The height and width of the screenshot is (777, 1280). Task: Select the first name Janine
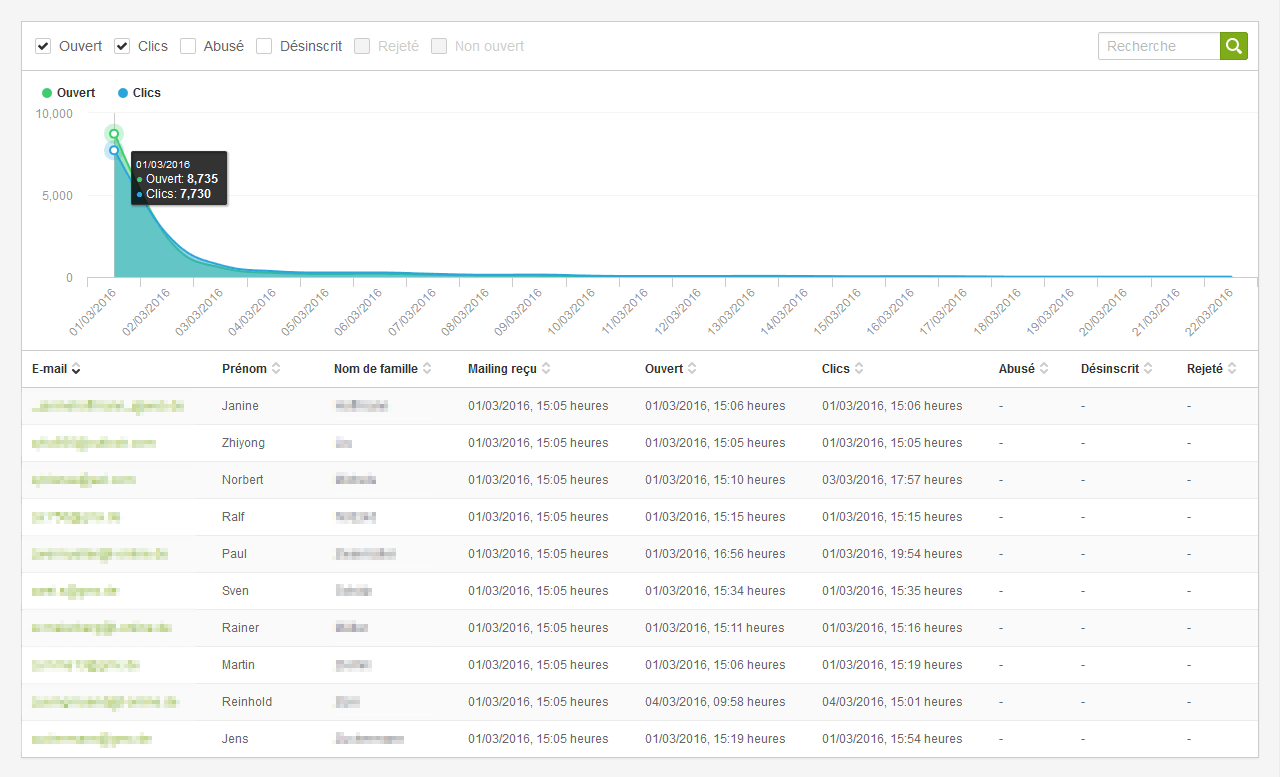pyautogui.click(x=240, y=406)
